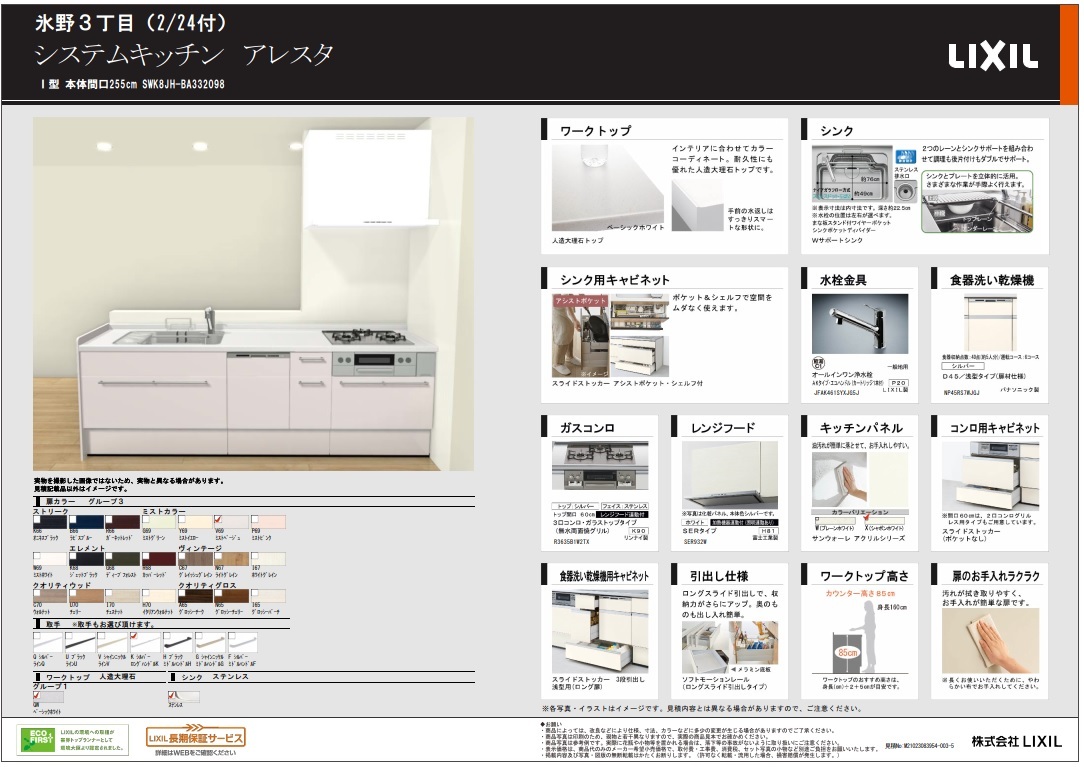Click the H61 tag in the range hood card
The height and width of the screenshot is (767, 1084).
pyautogui.click(x=769, y=531)
